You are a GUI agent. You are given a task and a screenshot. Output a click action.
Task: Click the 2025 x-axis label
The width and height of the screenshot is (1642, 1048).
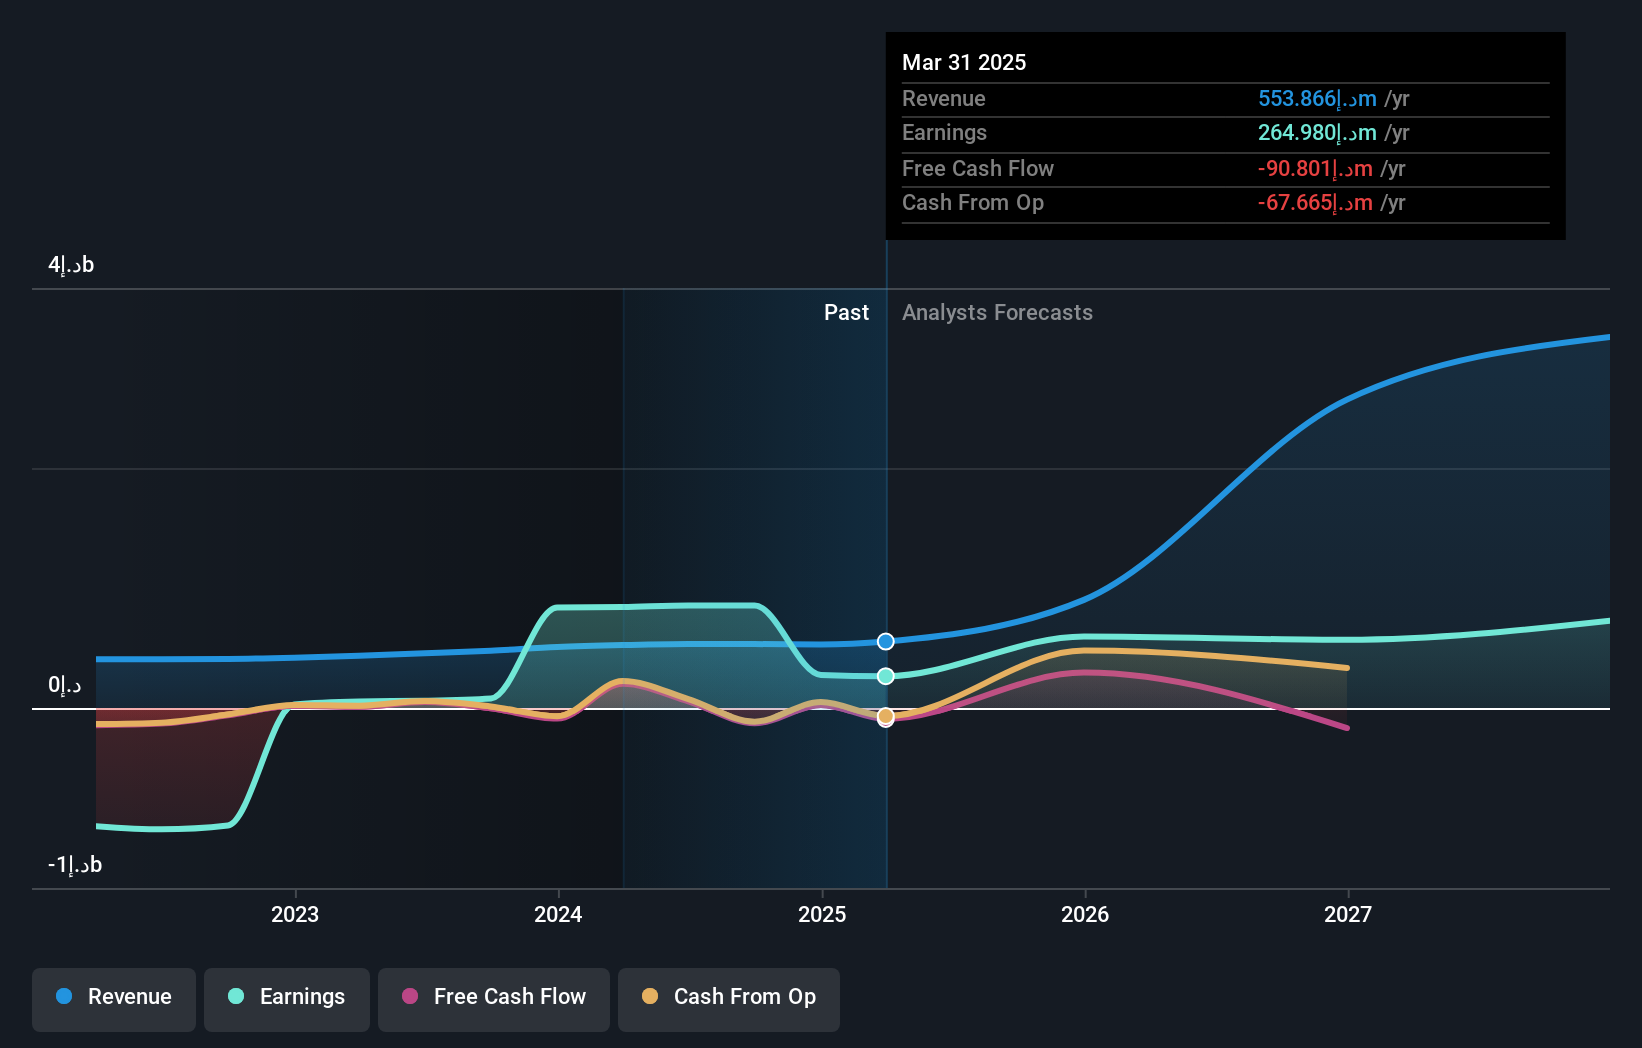822,914
